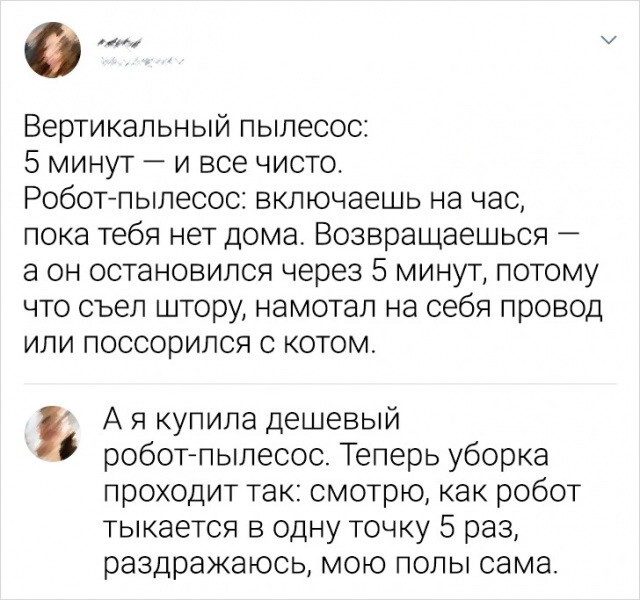
Task: Click the divider line between tweet and reply
Action: click(320, 384)
